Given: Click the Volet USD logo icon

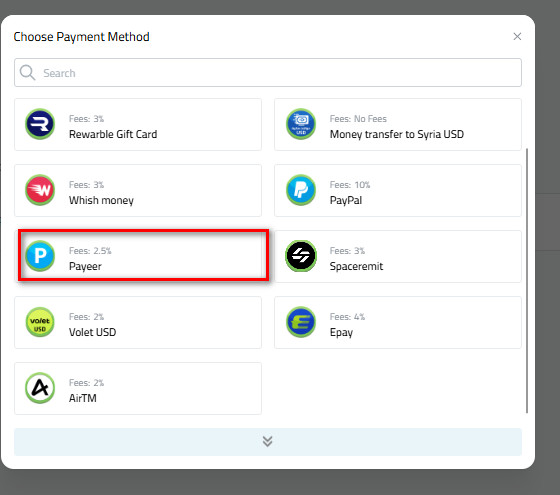Looking at the screenshot, I should 40,322.
